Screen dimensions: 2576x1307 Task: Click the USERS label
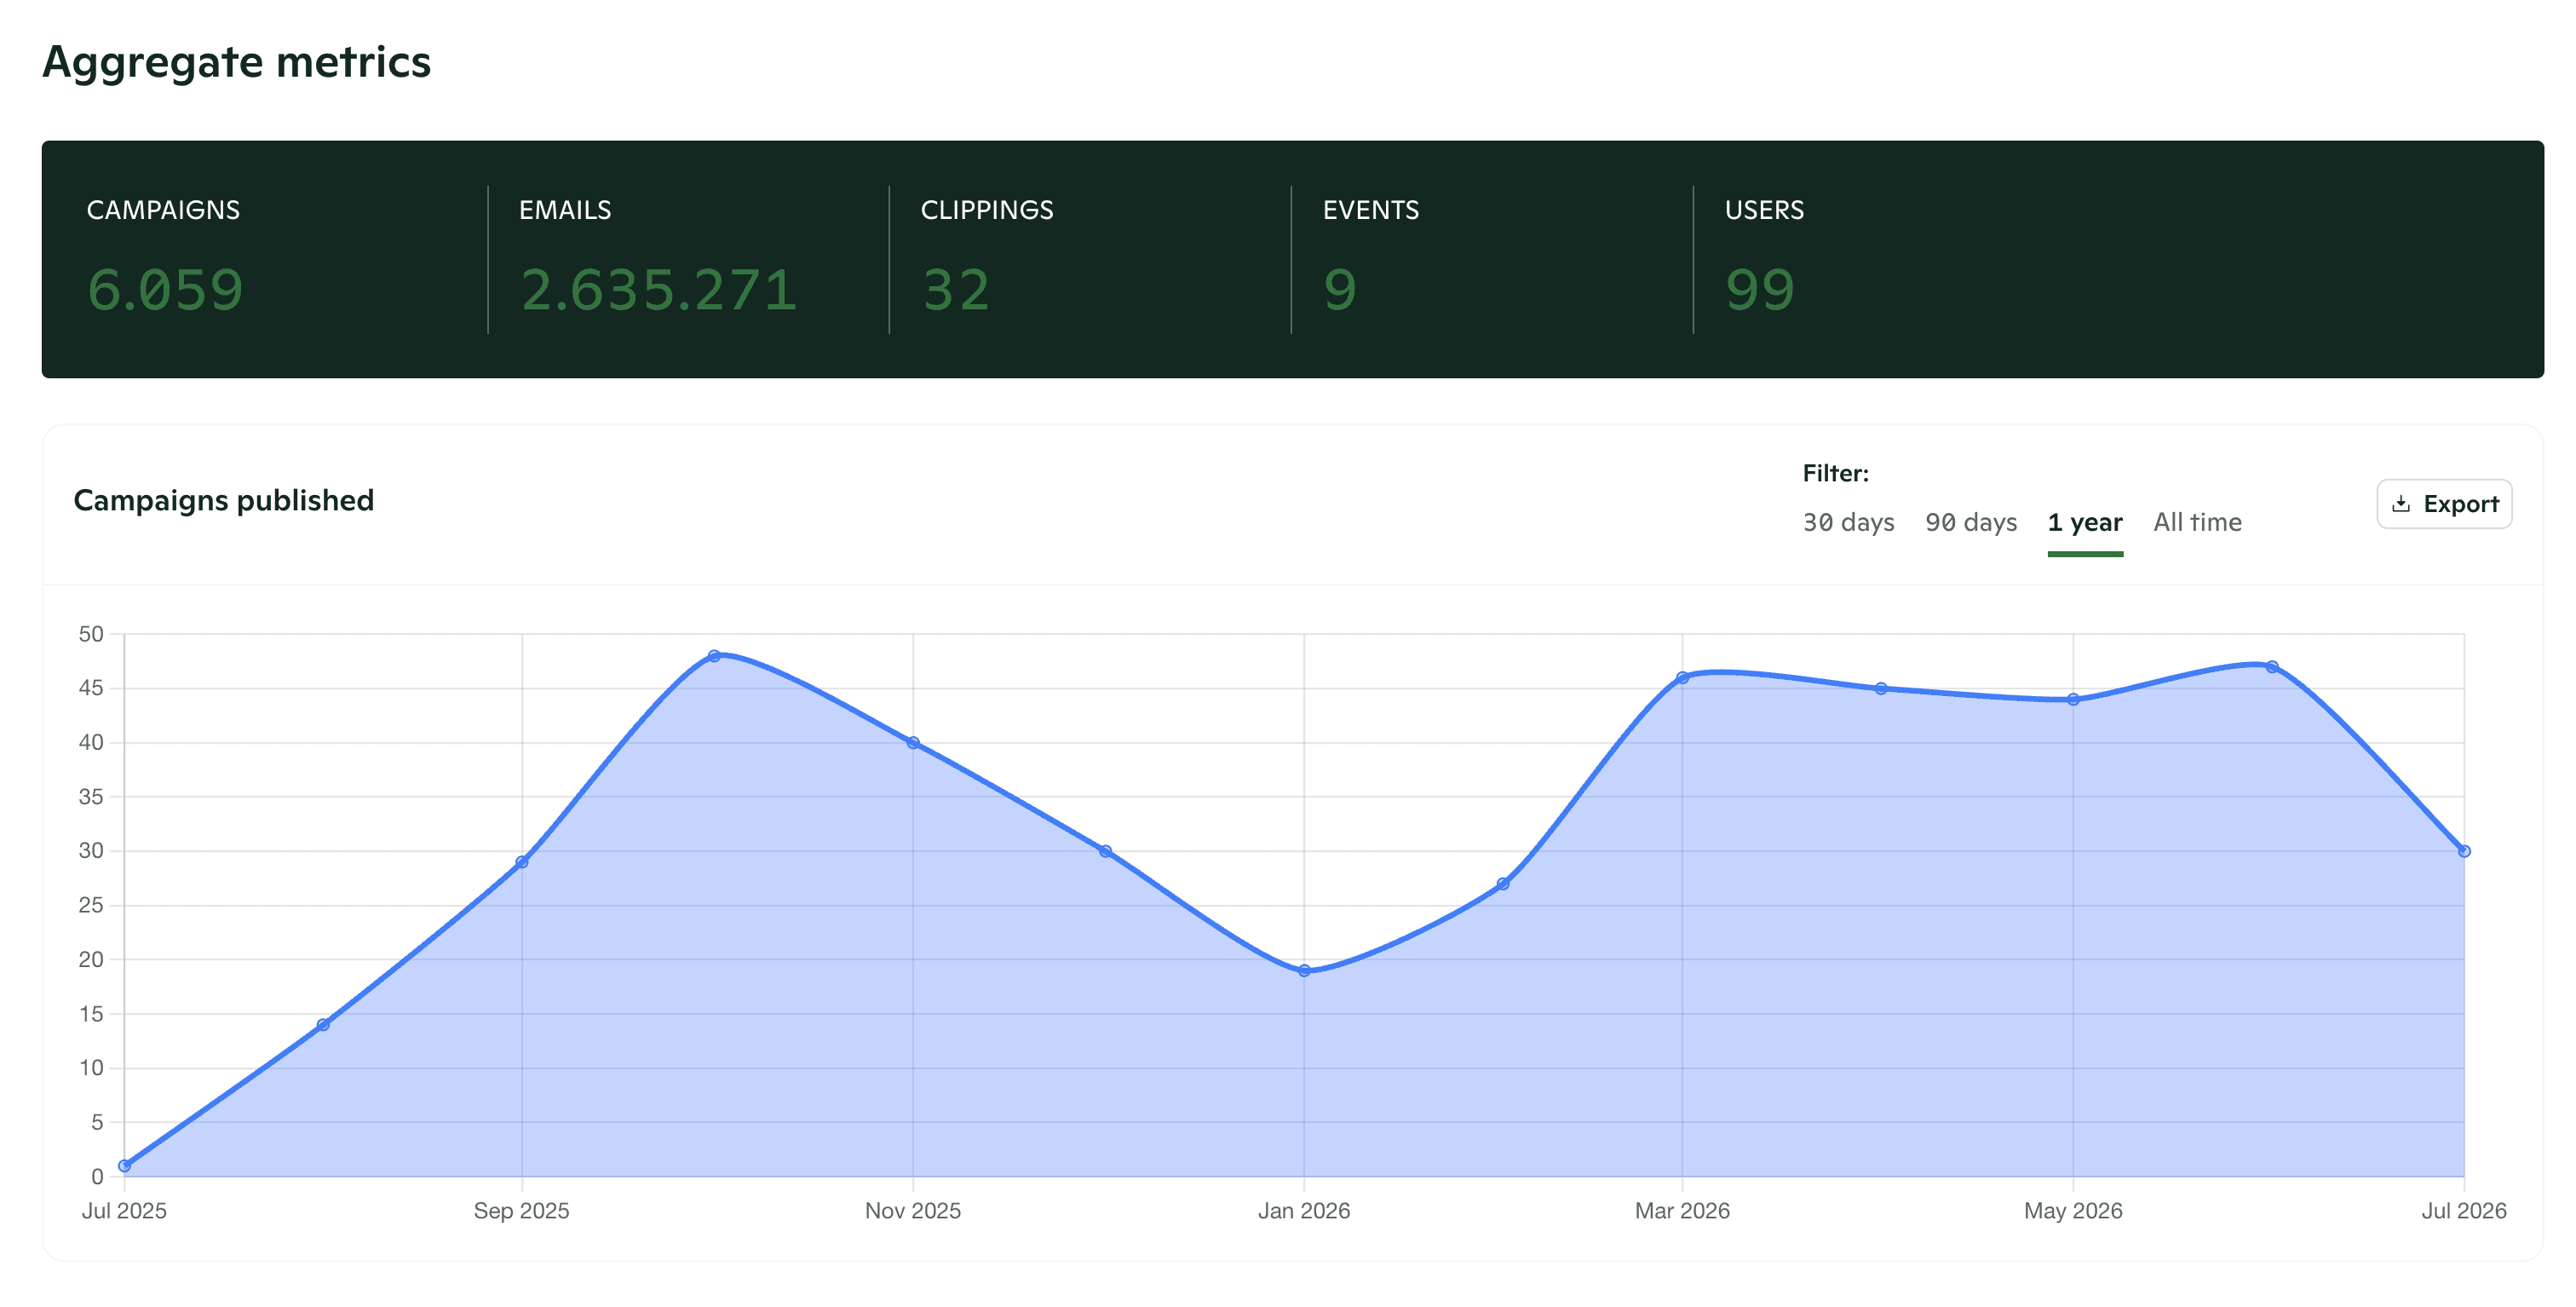(x=1764, y=210)
